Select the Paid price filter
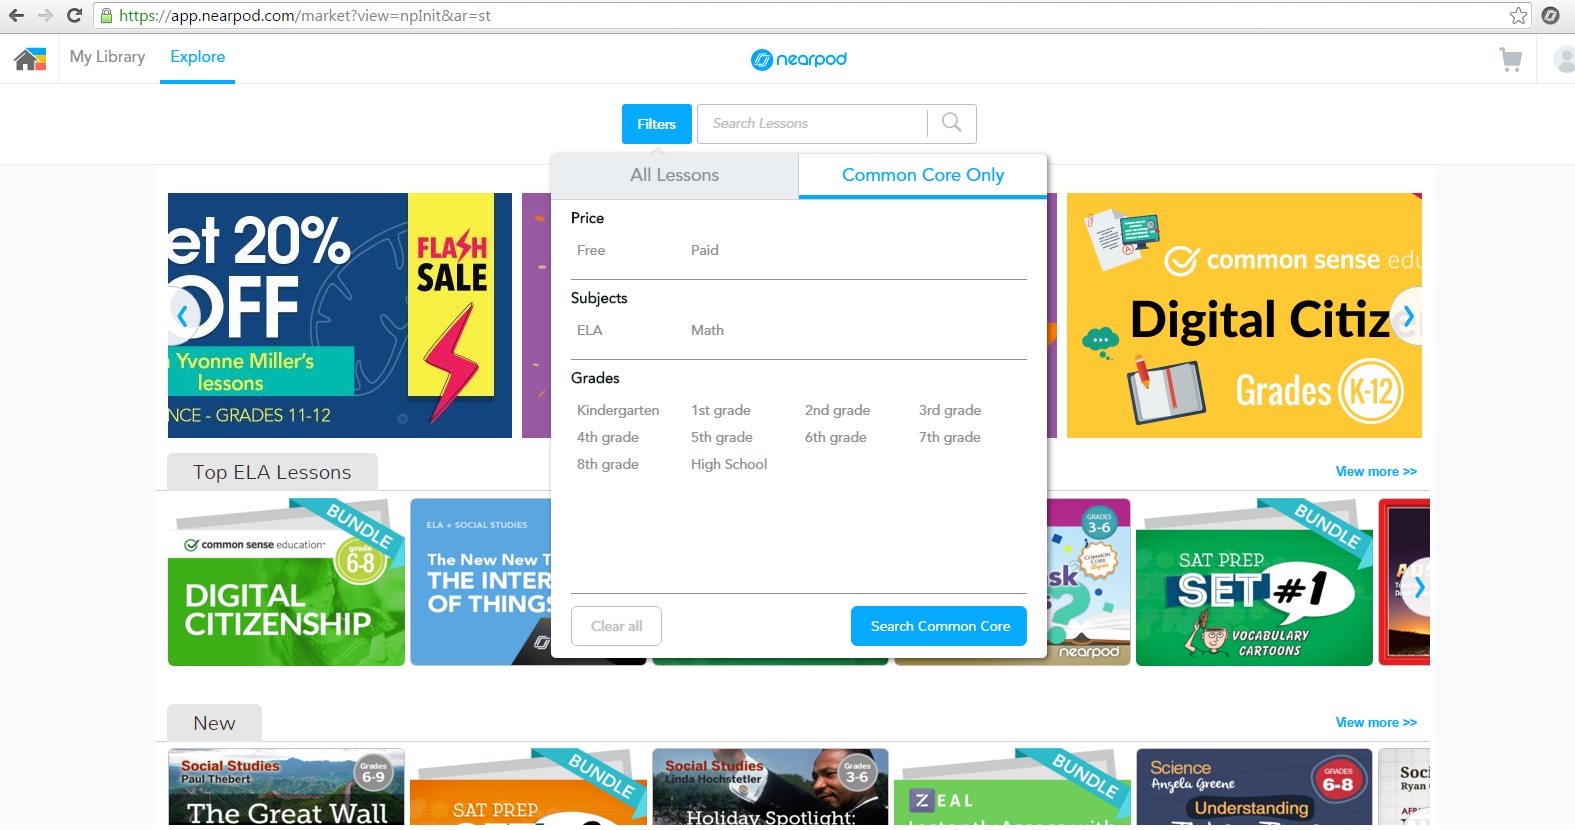Screen dimensions: 1575x830 click(704, 250)
